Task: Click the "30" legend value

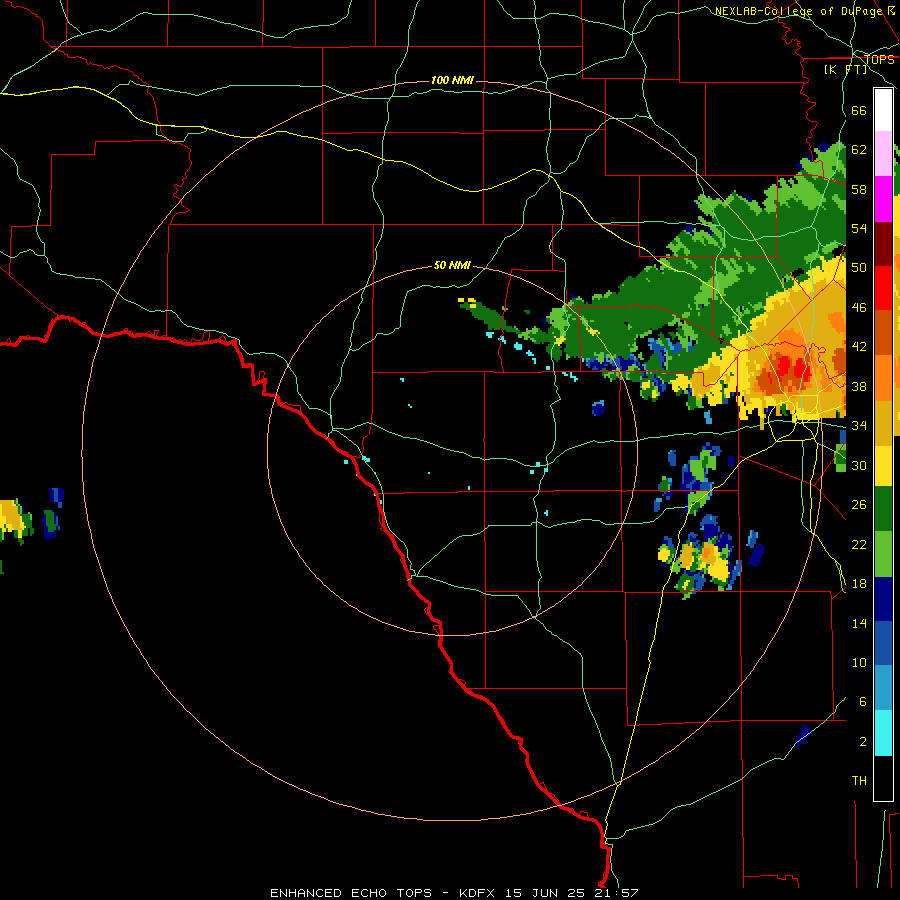Action: tap(859, 465)
